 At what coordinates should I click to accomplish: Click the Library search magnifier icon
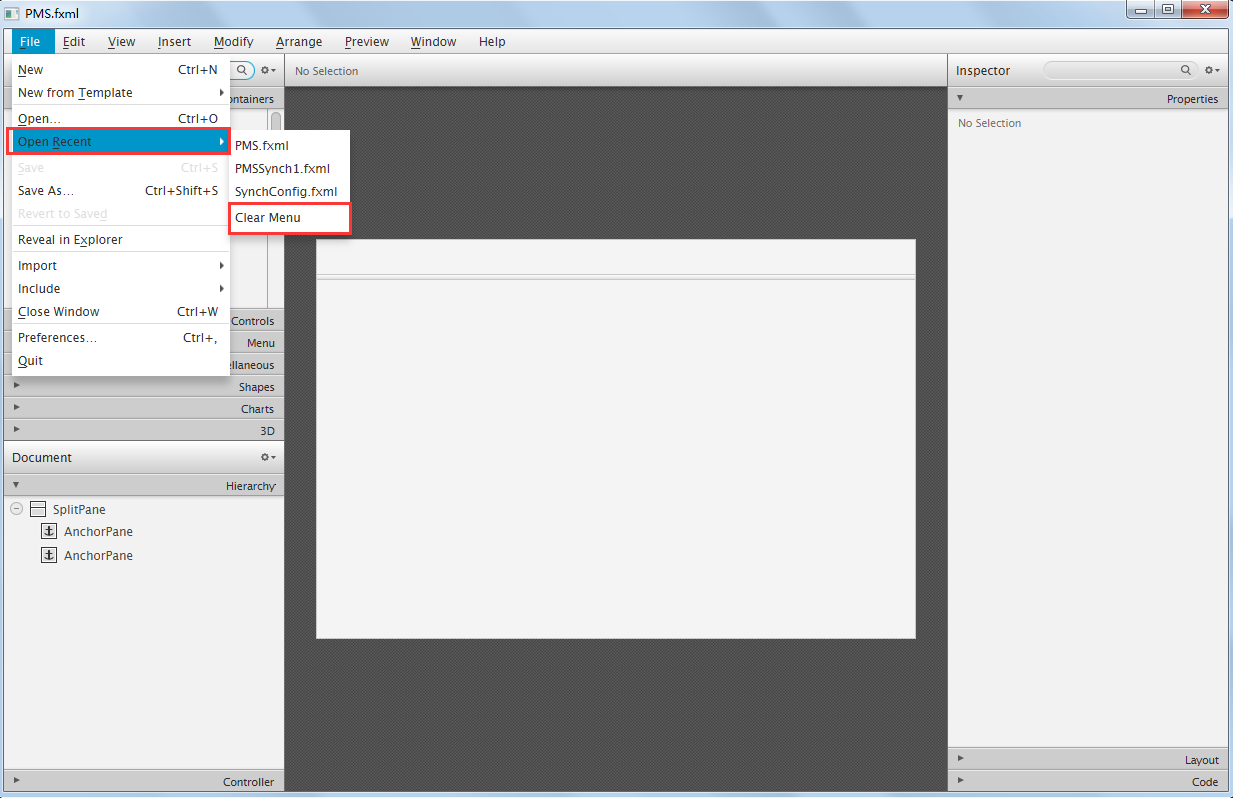click(242, 71)
